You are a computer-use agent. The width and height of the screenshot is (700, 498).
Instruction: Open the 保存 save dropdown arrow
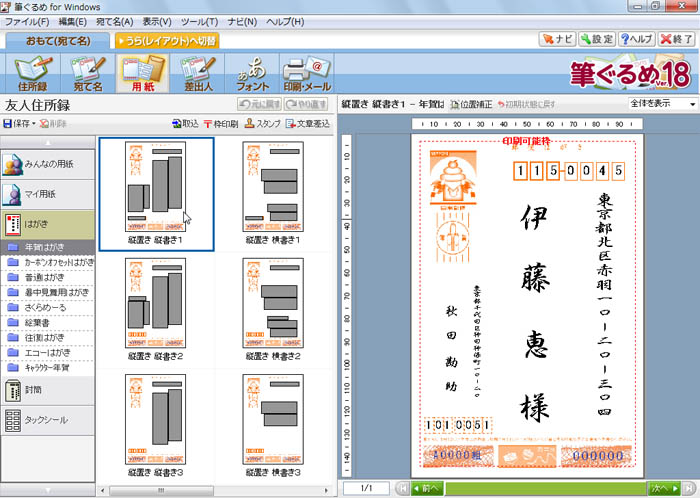coord(34,124)
